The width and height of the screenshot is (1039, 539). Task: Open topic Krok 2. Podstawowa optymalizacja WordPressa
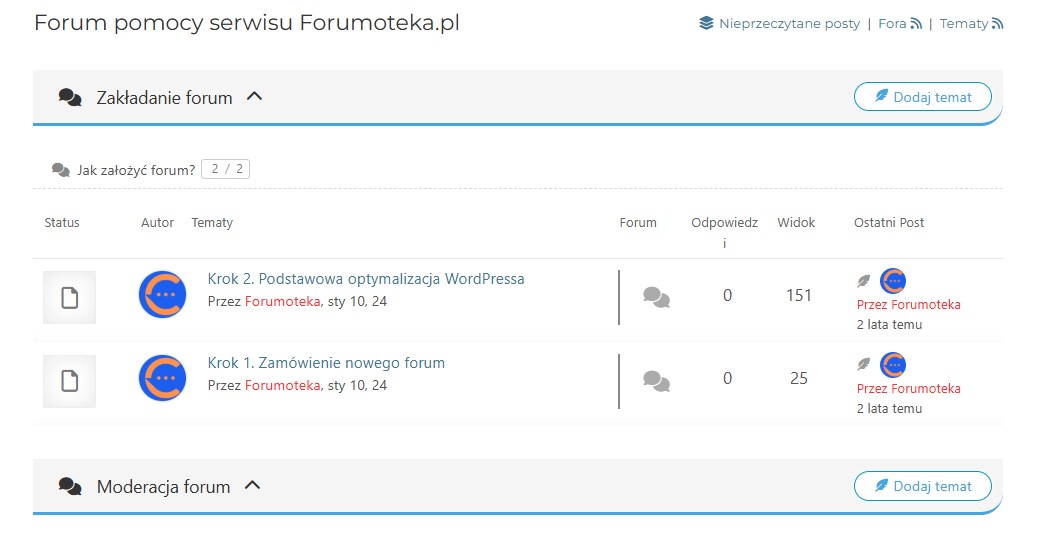(366, 279)
